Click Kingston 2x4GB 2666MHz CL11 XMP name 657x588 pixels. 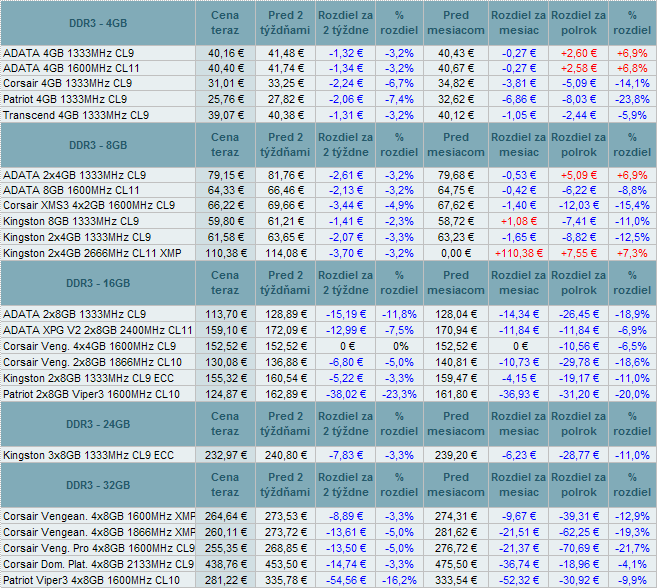[x=92, y=253]
